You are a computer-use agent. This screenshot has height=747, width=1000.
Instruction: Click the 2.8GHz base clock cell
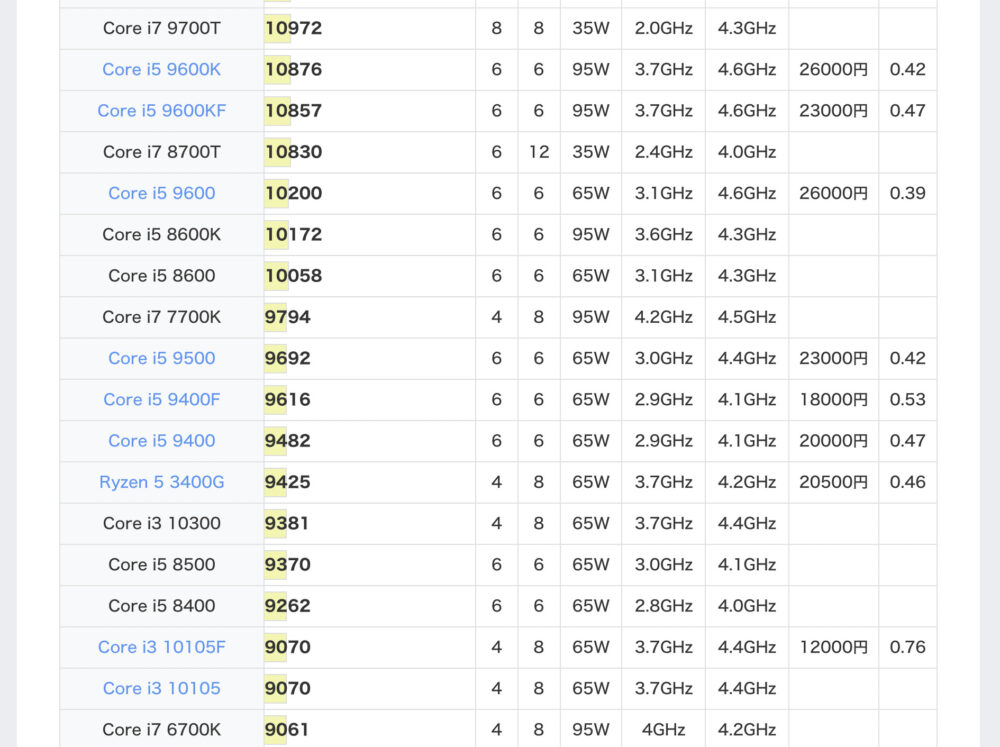663,606
